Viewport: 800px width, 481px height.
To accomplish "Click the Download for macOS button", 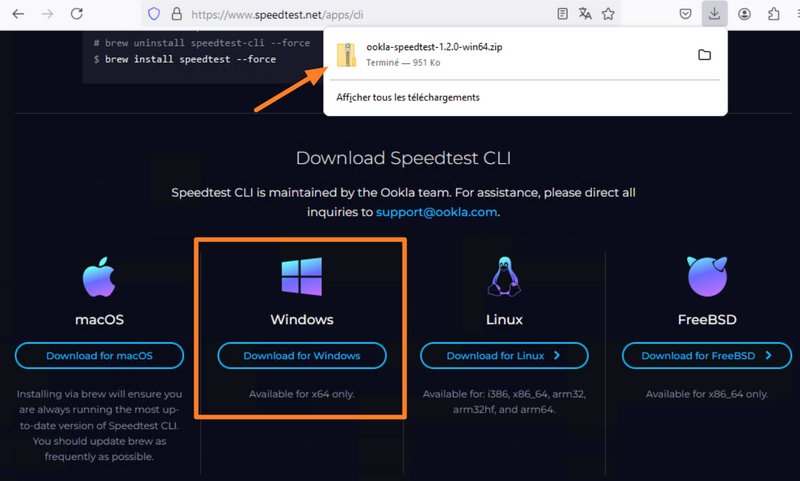I will coord(99,356).
